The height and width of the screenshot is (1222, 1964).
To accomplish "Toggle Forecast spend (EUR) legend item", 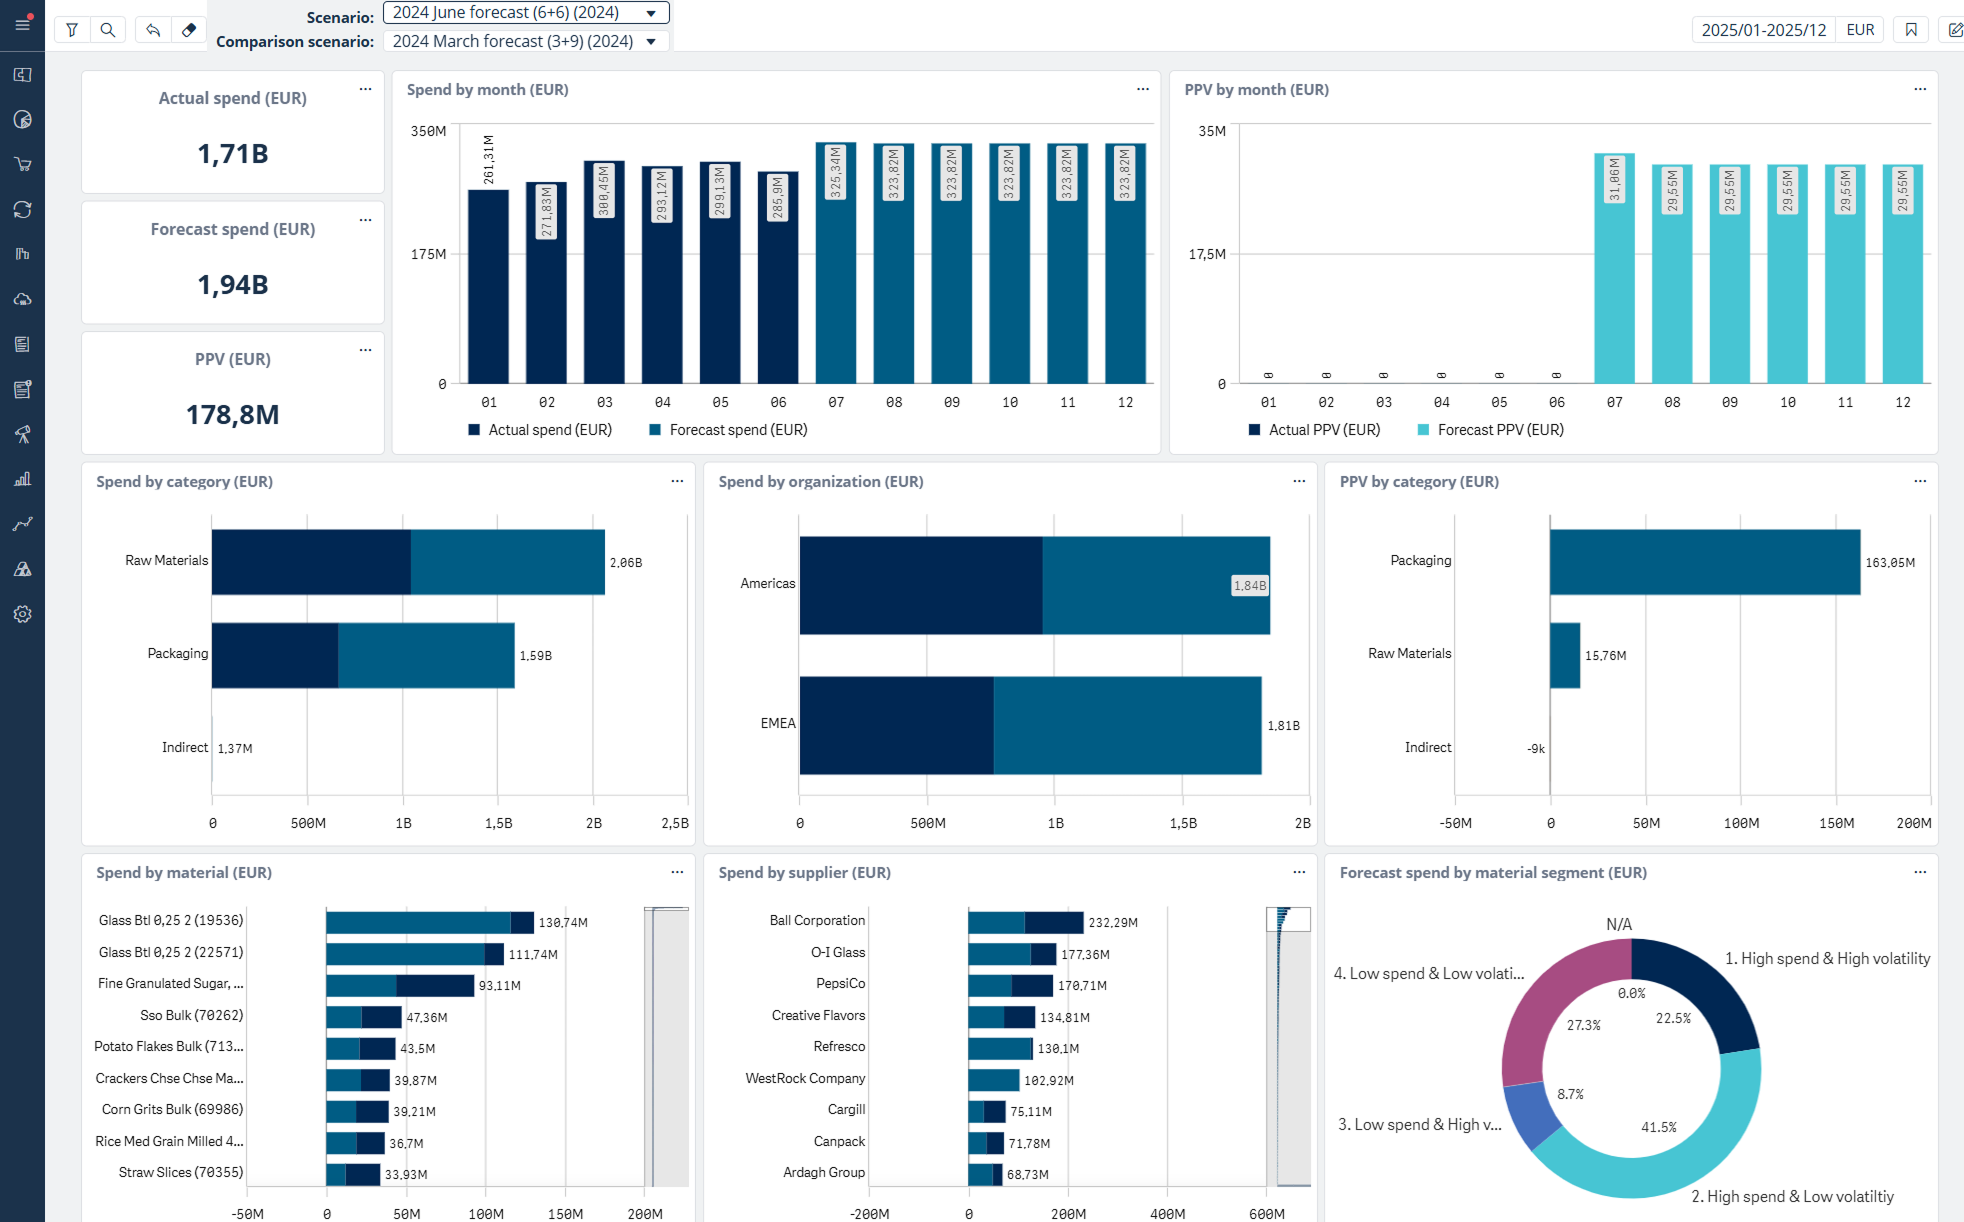I will pos(728,430).
